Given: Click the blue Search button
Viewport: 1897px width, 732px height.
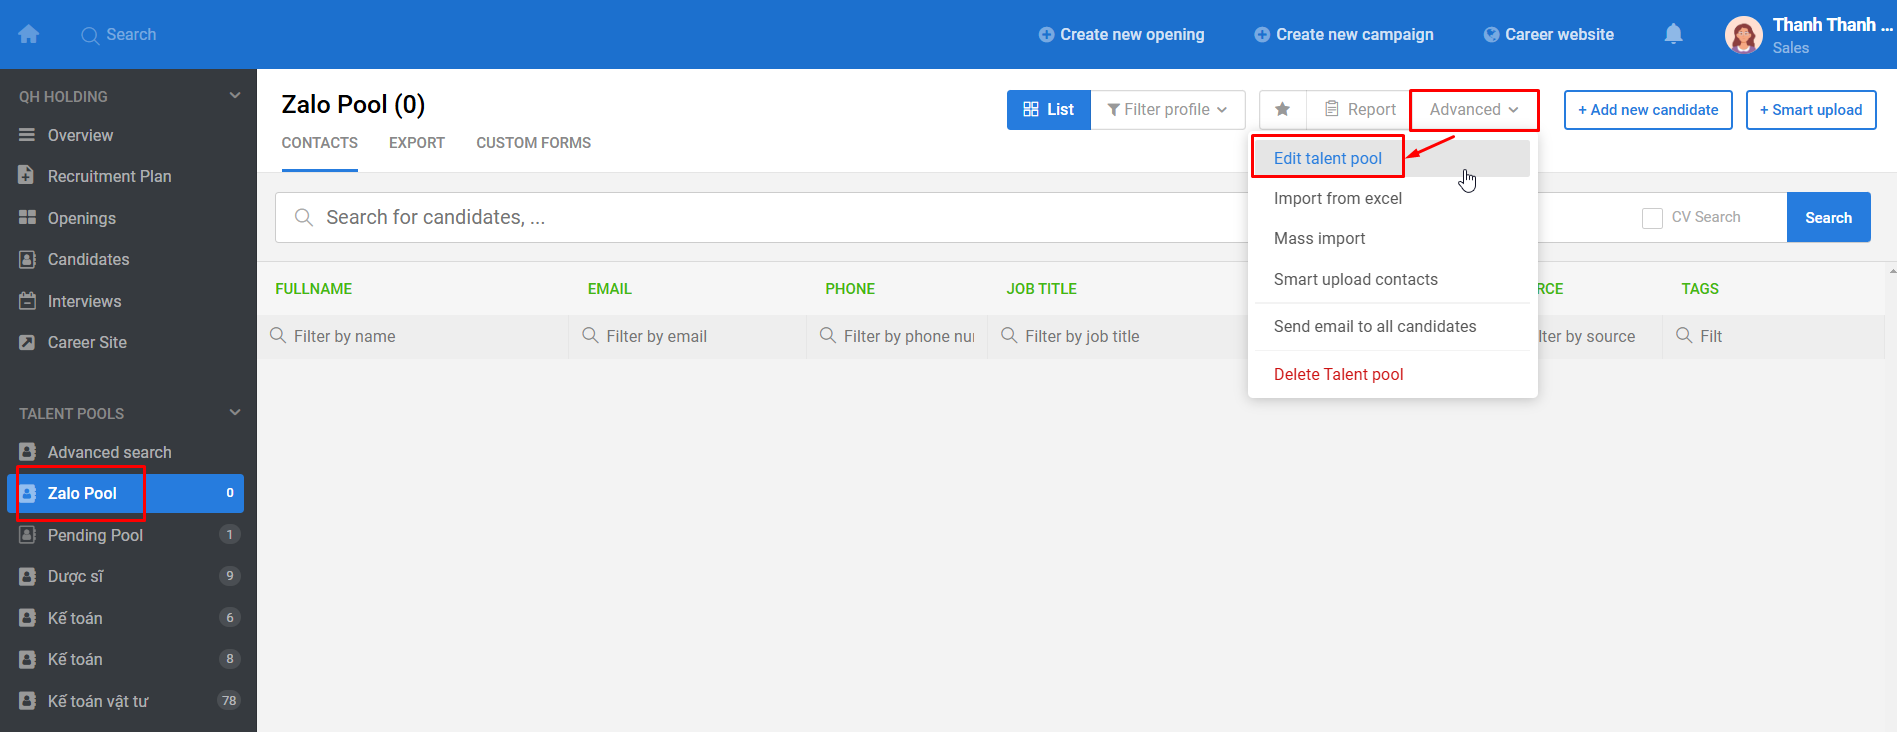Looking at the screenshot, I should click(1829, 217).
